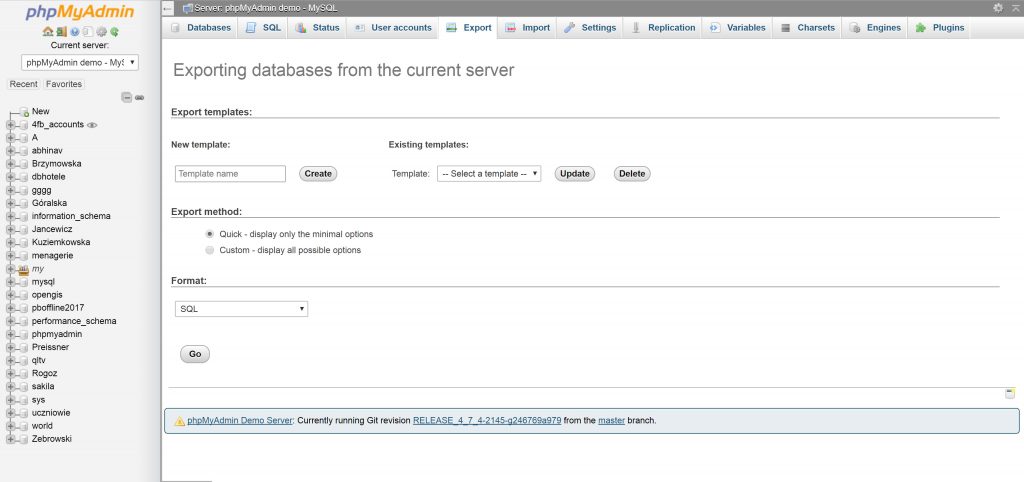The height and width of the screenshot is (482, 1024).
Task: Click the icon beside the 'my' database
Action: tap(24, 269)
